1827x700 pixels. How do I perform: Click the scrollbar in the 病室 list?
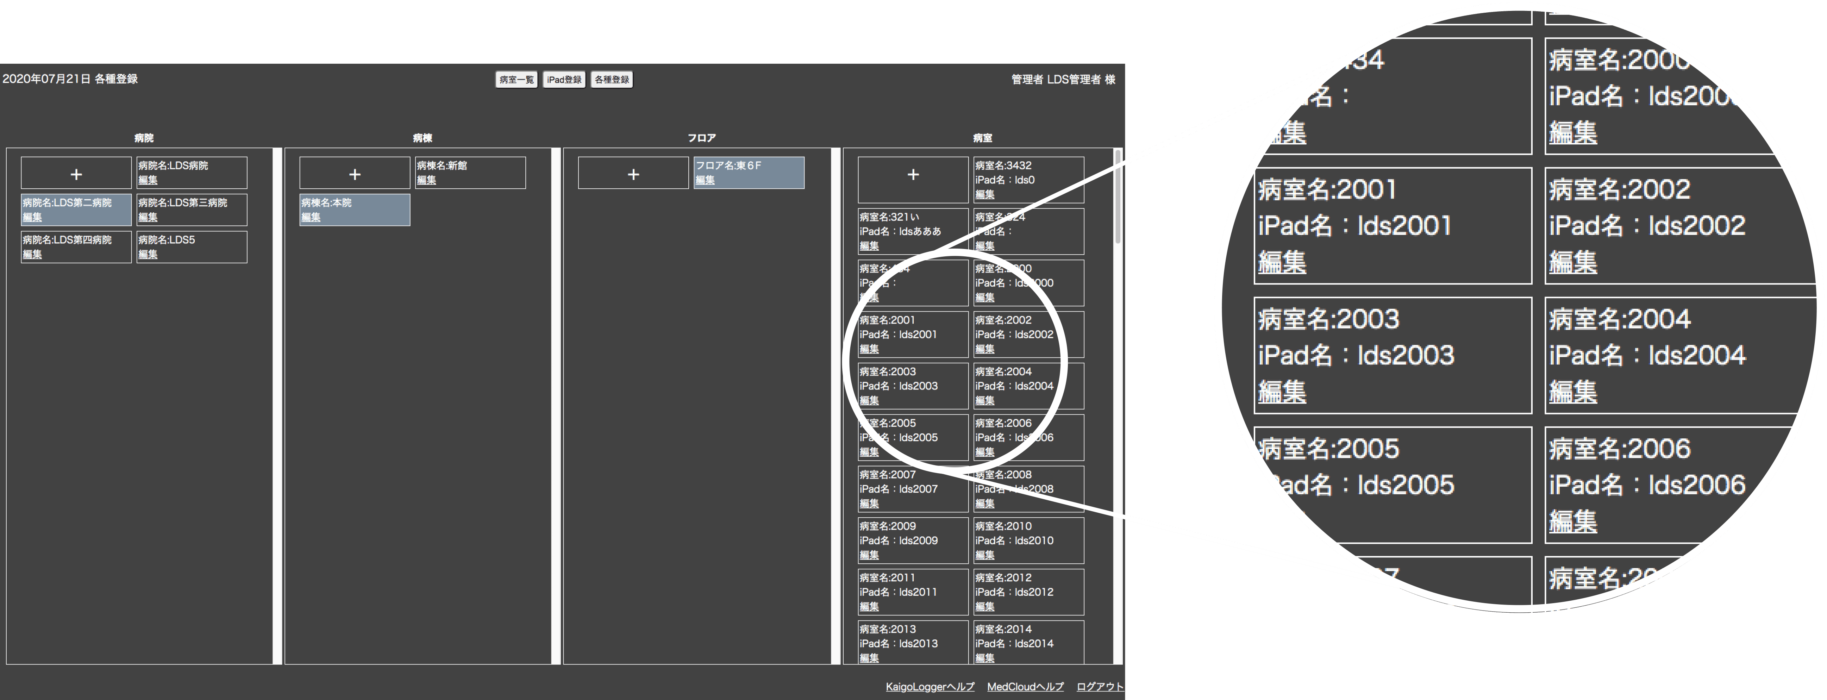pyautogui.click(x=1118, y=200)
